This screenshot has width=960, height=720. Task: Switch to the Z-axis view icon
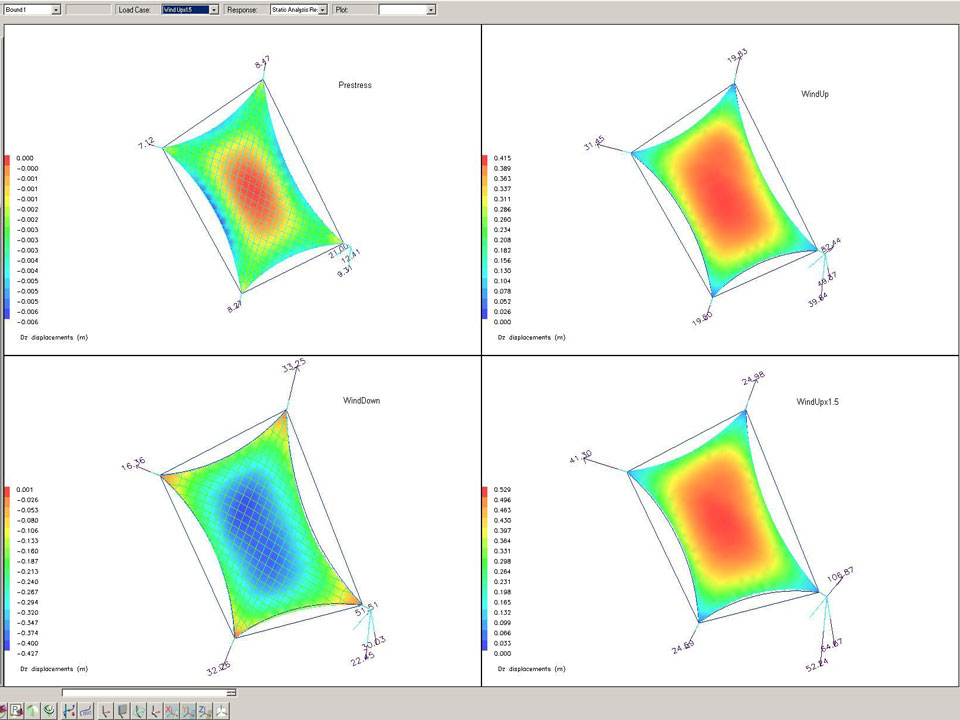pyautogui.click(x=204, y=710)
